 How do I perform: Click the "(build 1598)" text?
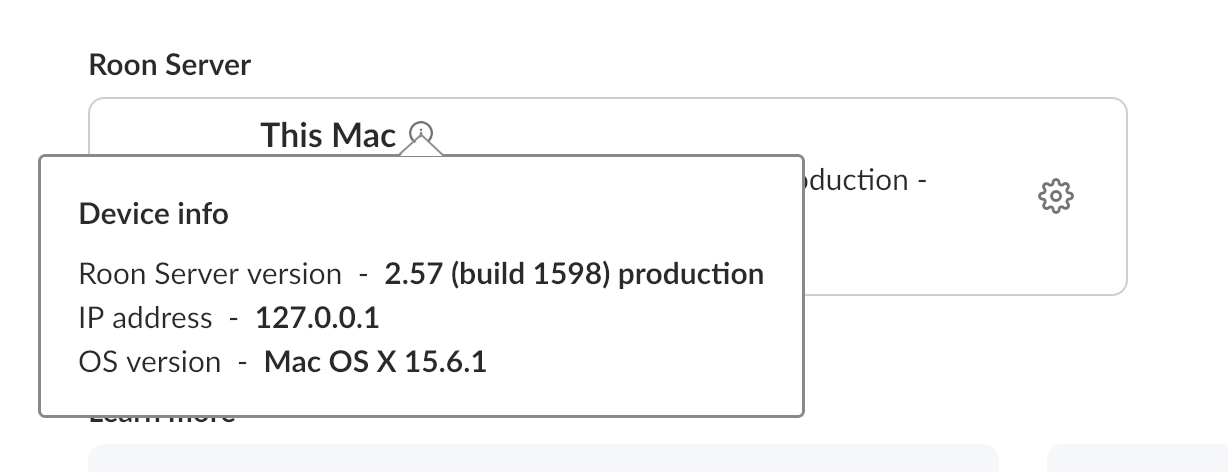pyautogui.click(x=530, y=274)
